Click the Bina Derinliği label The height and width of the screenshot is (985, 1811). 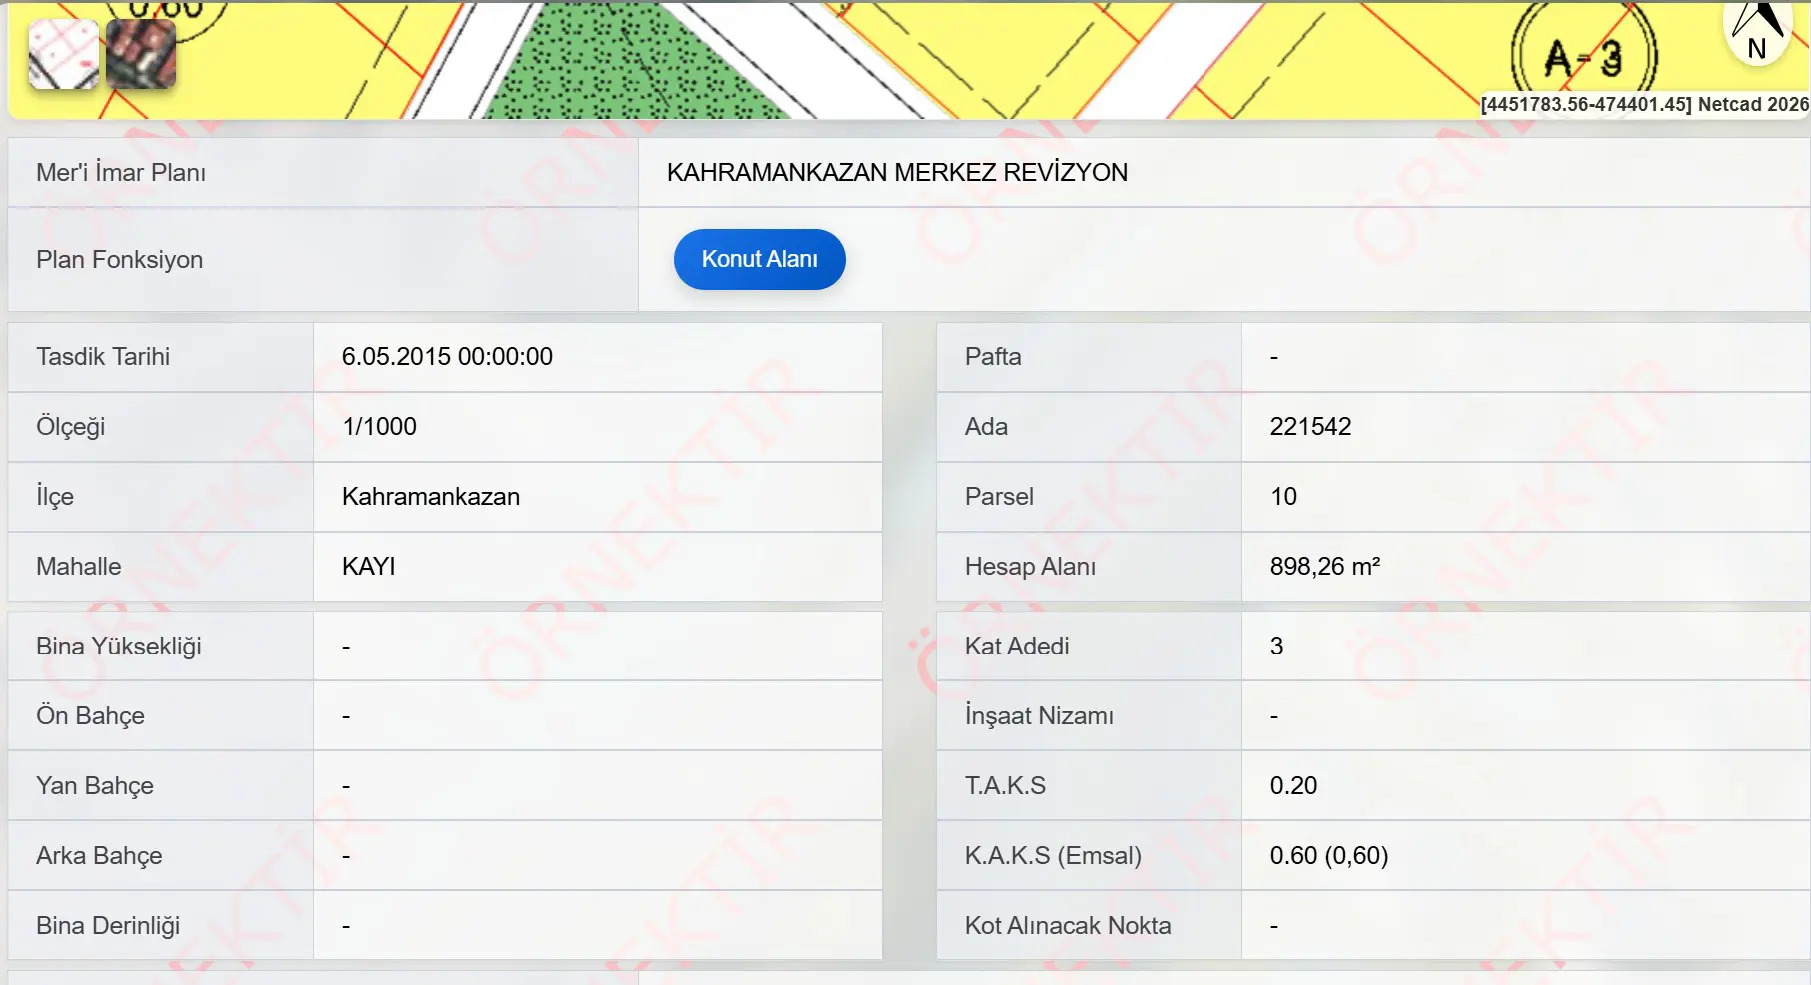(108, 926)
